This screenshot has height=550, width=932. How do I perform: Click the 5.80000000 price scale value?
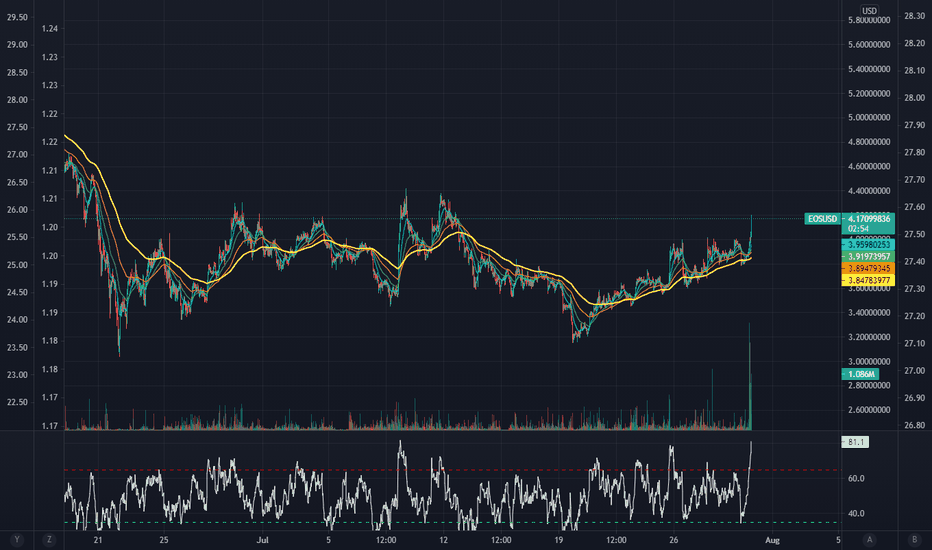click(x=869, y=20)
